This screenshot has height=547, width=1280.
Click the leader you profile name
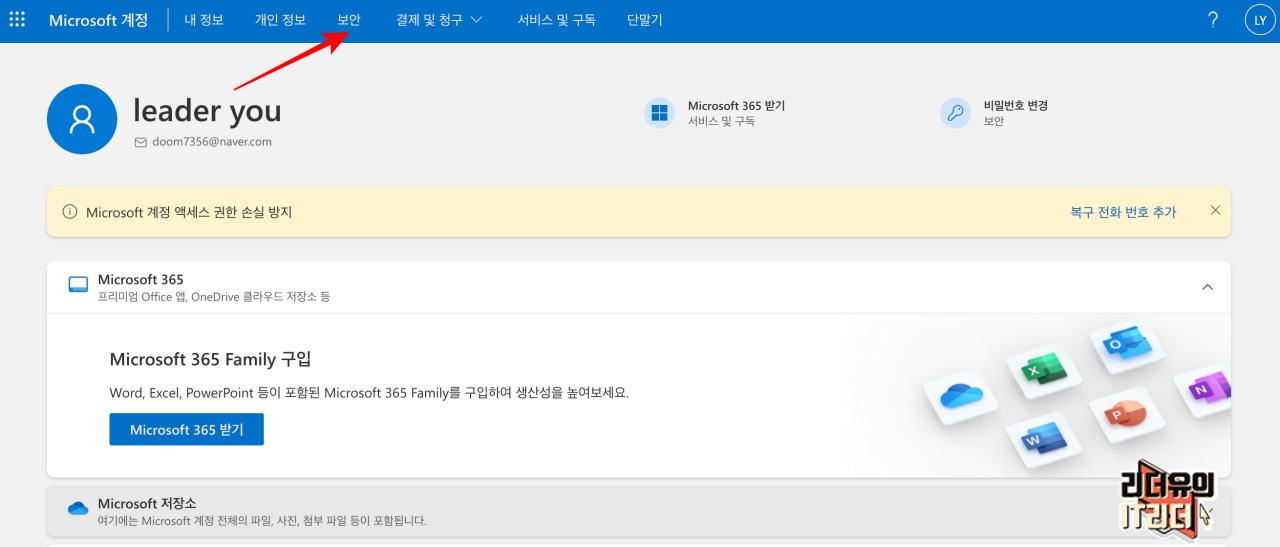(207, 110)
